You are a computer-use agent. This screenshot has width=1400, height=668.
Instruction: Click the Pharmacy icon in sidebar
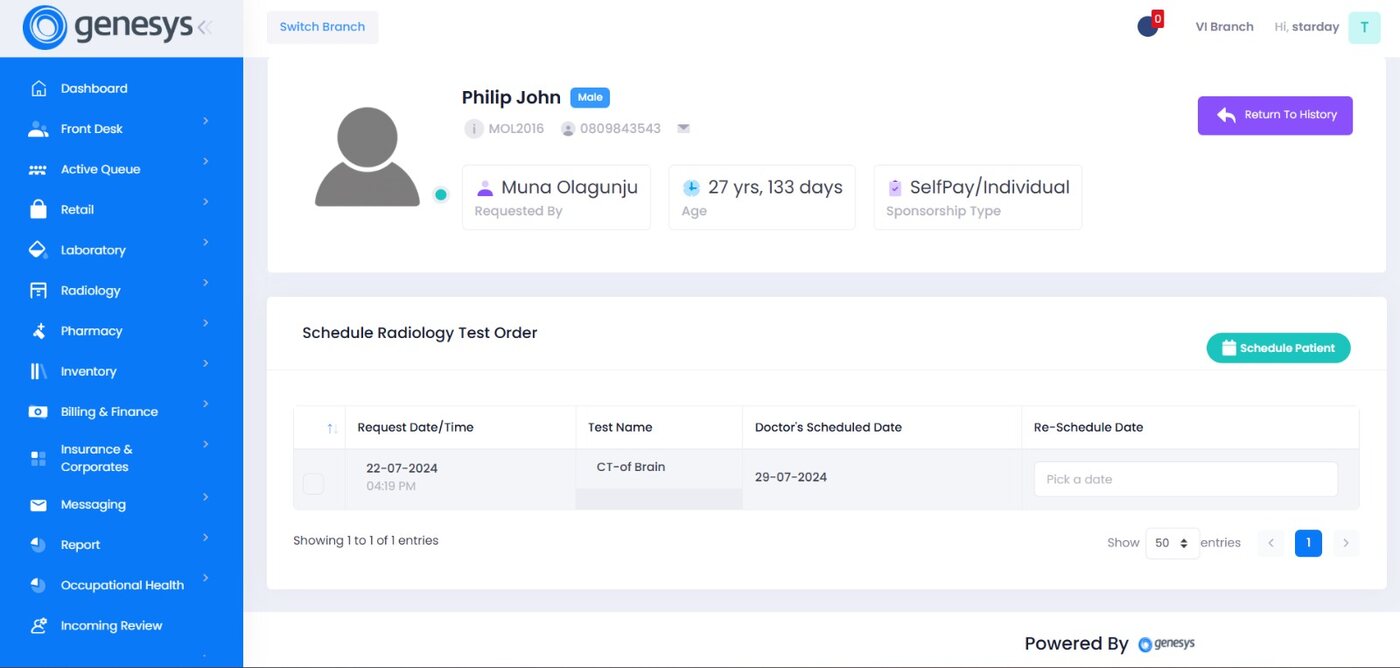[38, 331]
